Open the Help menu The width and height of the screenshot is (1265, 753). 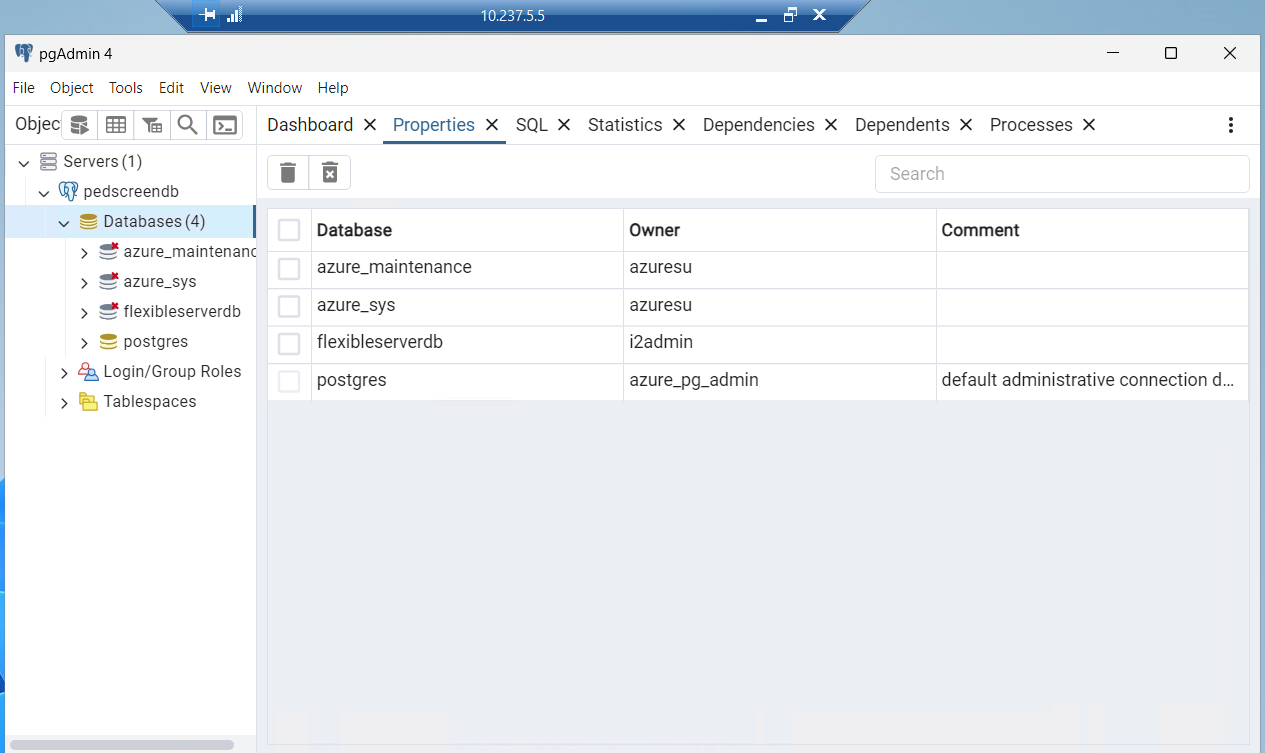tap(333, 88)
